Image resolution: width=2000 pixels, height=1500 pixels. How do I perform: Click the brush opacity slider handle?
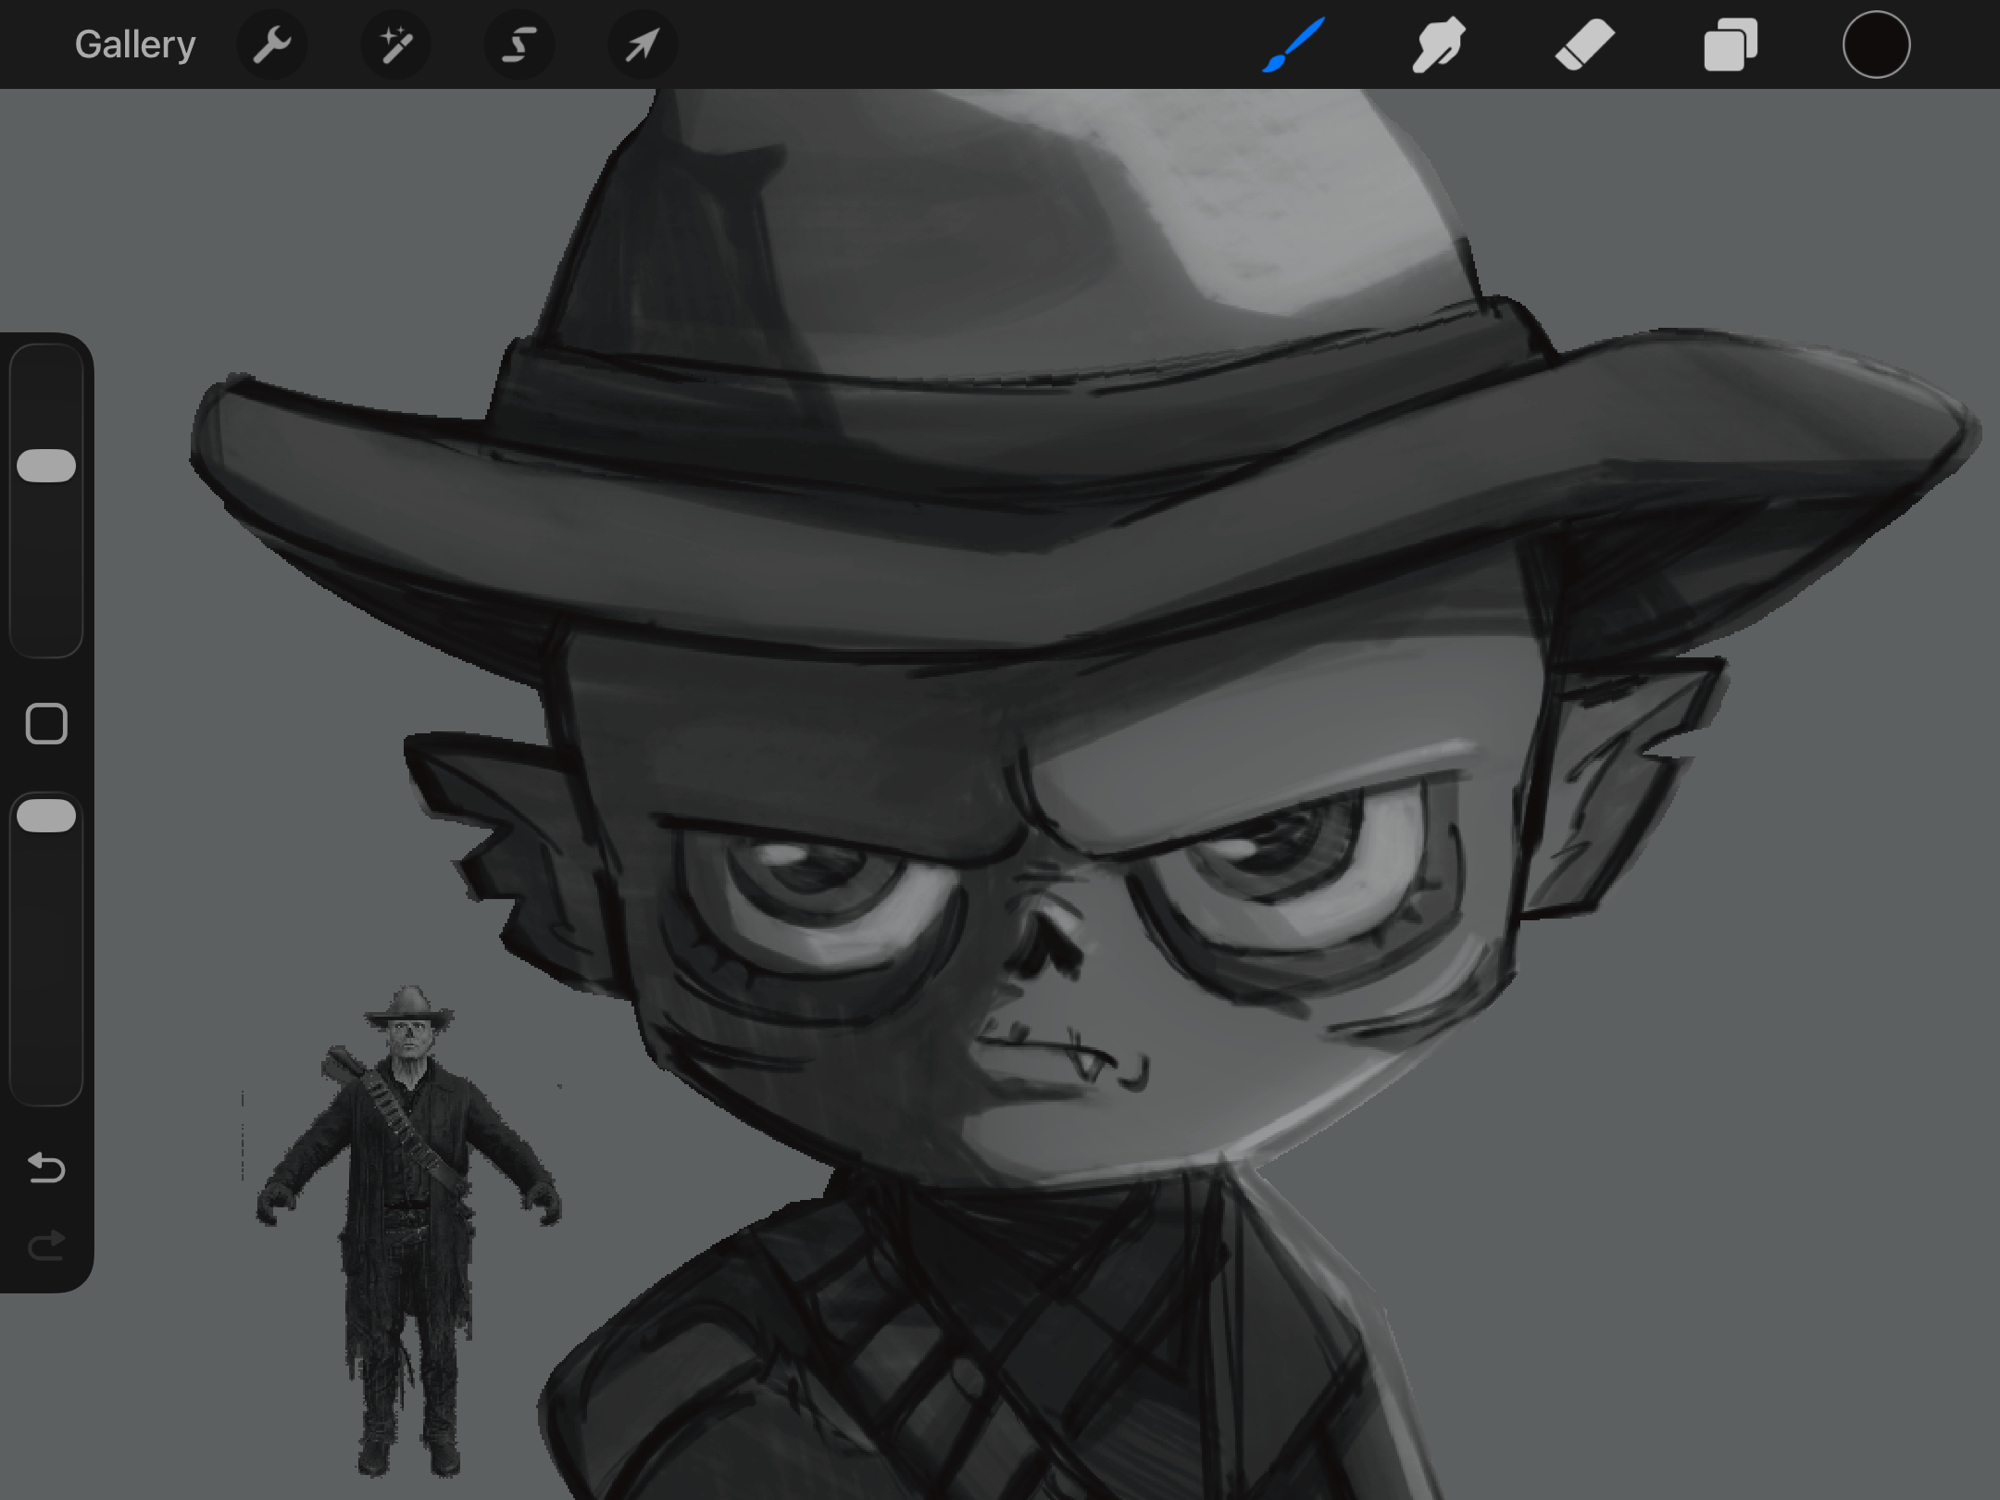coord(47,816)
